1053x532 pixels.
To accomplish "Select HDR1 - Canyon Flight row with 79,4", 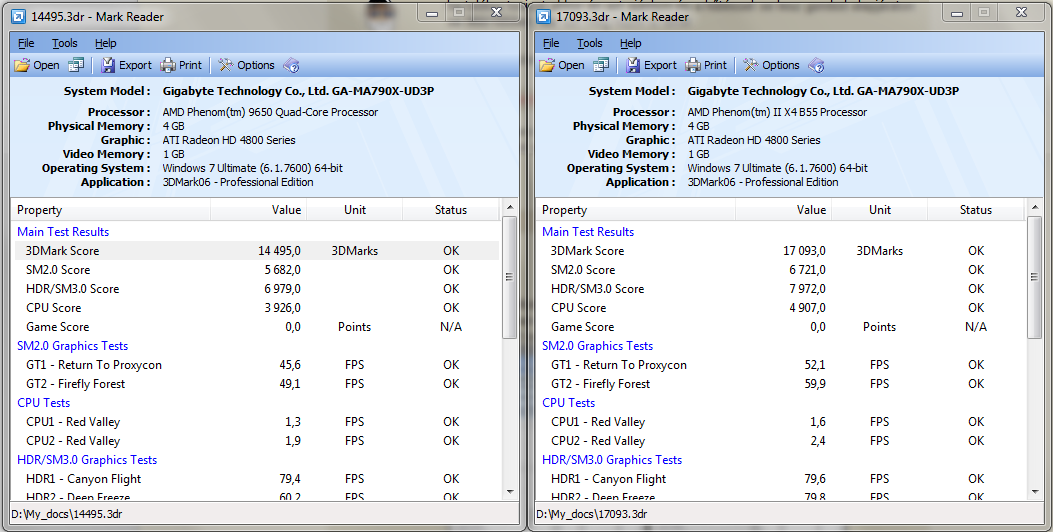I will (x=257, y=479).
